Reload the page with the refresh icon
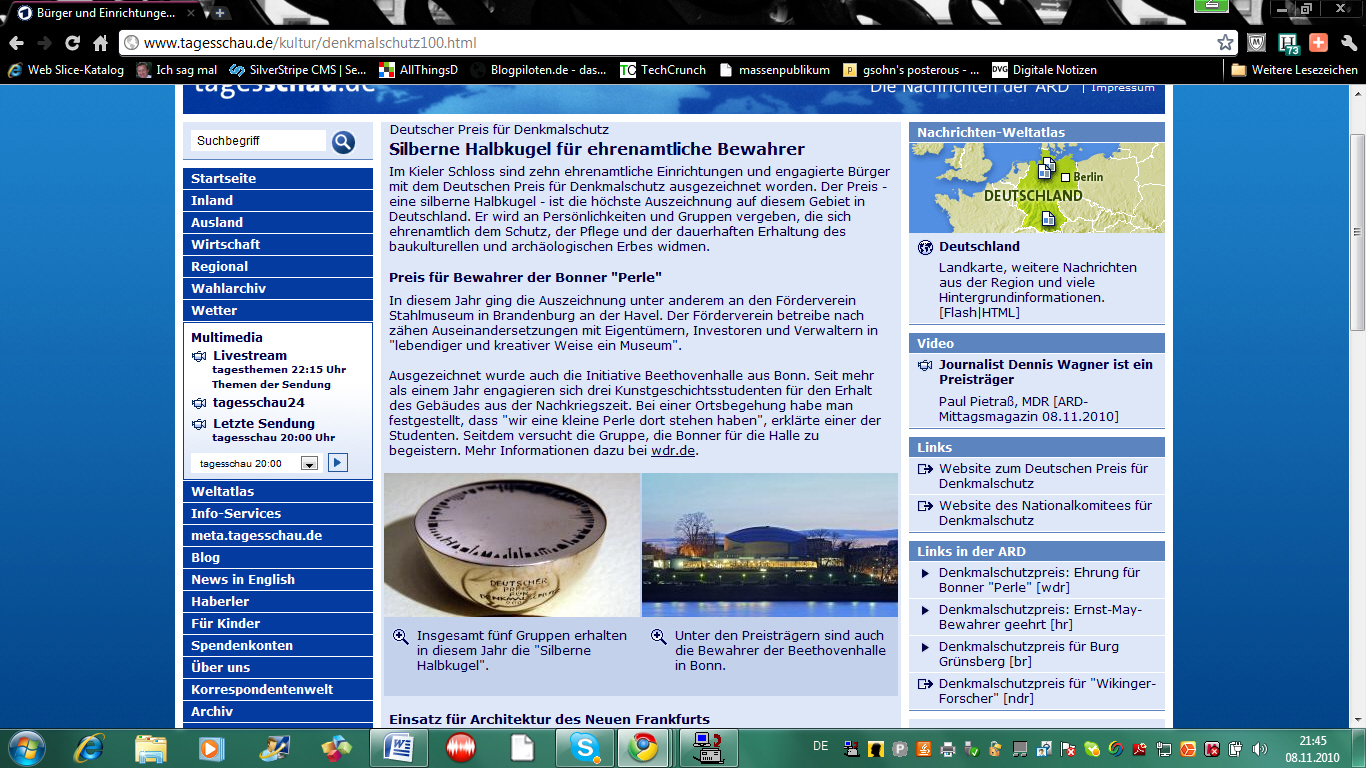Image resolution: width=1366 pixels, height=768 pixels. point(72,43)
